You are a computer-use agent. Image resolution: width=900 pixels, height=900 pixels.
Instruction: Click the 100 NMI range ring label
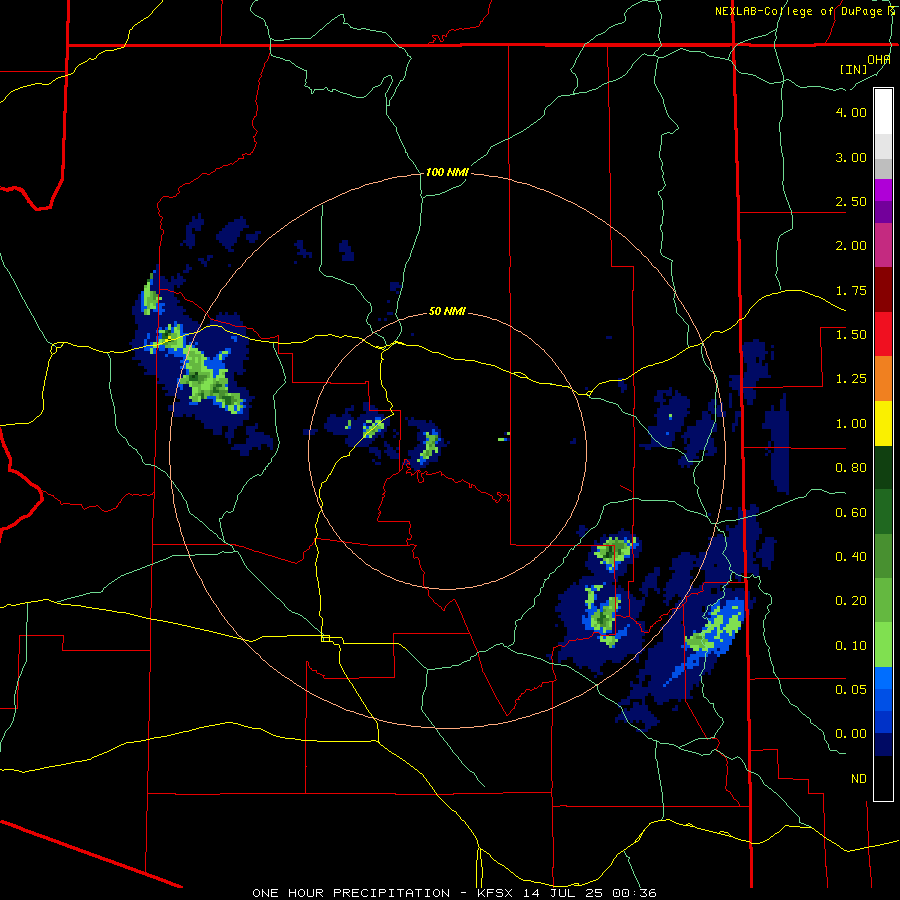click(447, 172)
